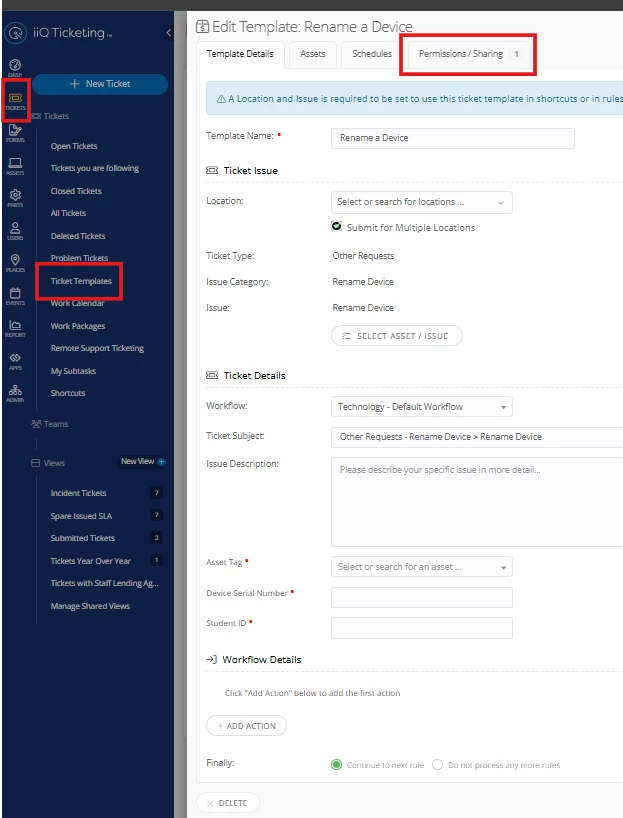Click the Issue Description text area
The height and width of the screenshot is (818, 623).
477,502
